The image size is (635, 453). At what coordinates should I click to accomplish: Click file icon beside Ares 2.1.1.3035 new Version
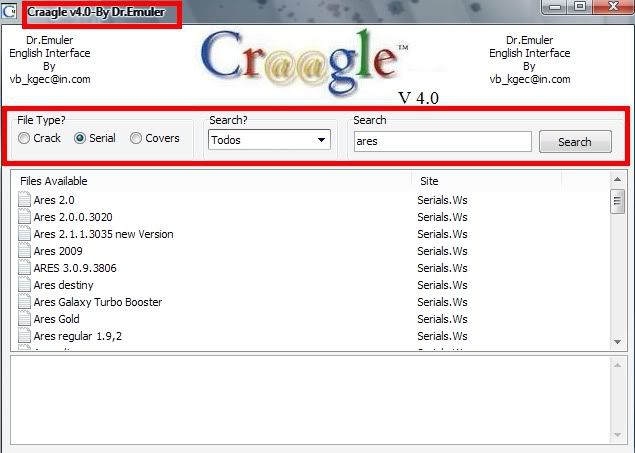pyautogui.click(x=24, y=234)
